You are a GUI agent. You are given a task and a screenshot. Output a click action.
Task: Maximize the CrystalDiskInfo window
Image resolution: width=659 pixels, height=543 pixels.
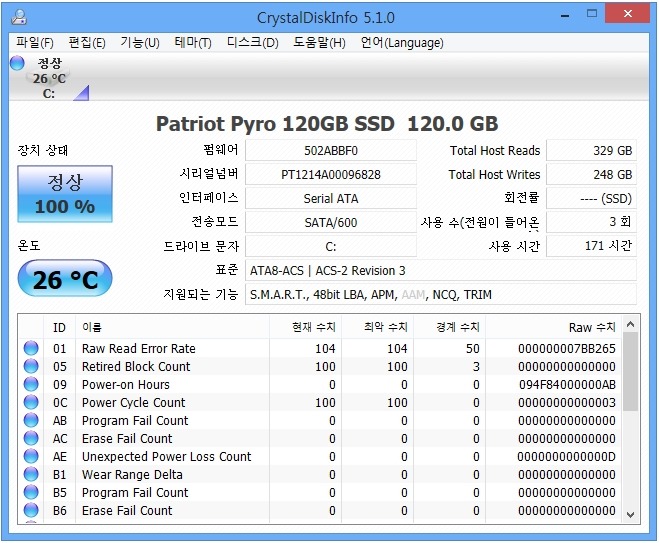[592, 14]
